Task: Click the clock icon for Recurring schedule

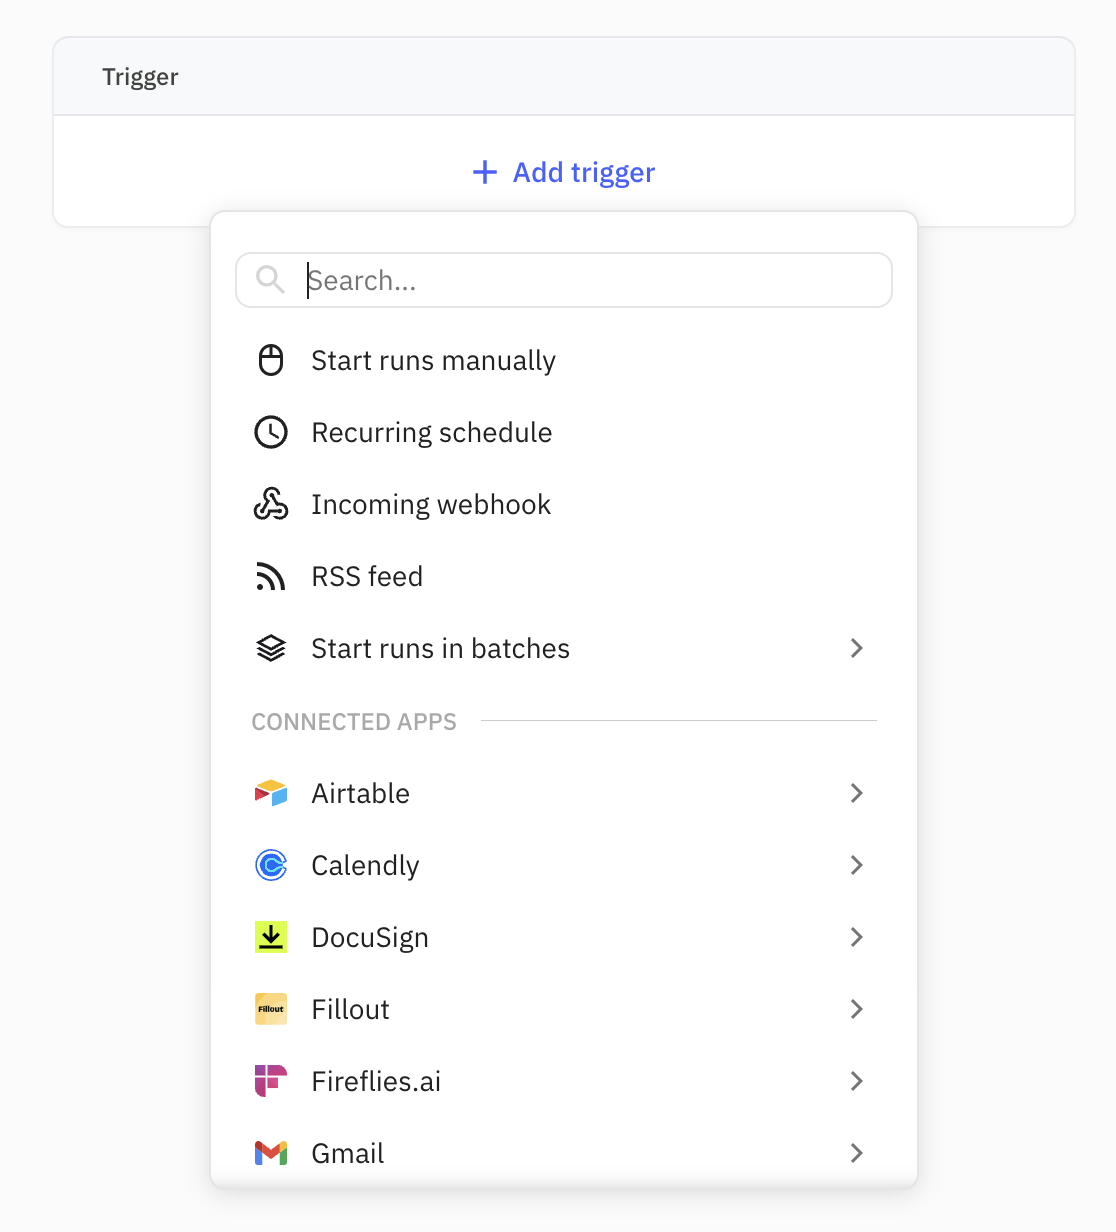Action: click(271, 432)
